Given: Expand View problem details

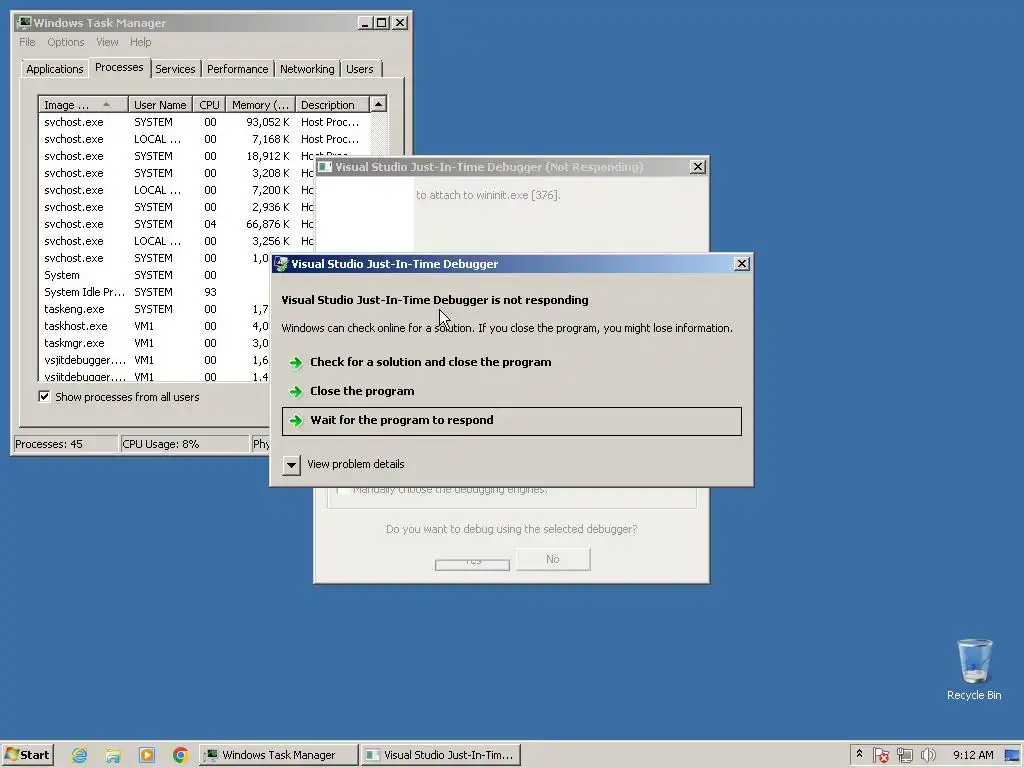Looking at the screenshot, I should point(291,464).
